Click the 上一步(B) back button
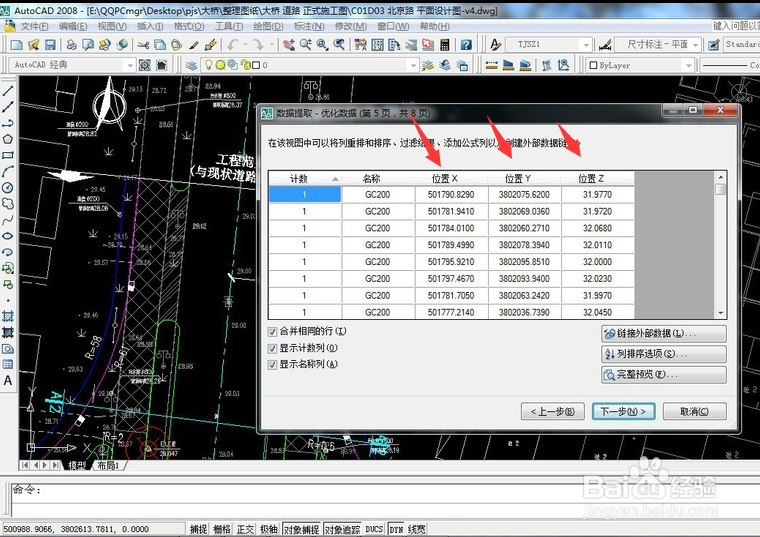Screen dimensions: 760x537 (x=553, y=411)
